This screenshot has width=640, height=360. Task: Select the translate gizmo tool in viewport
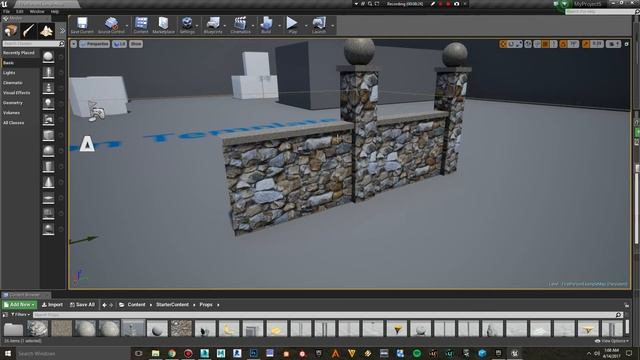503,44
